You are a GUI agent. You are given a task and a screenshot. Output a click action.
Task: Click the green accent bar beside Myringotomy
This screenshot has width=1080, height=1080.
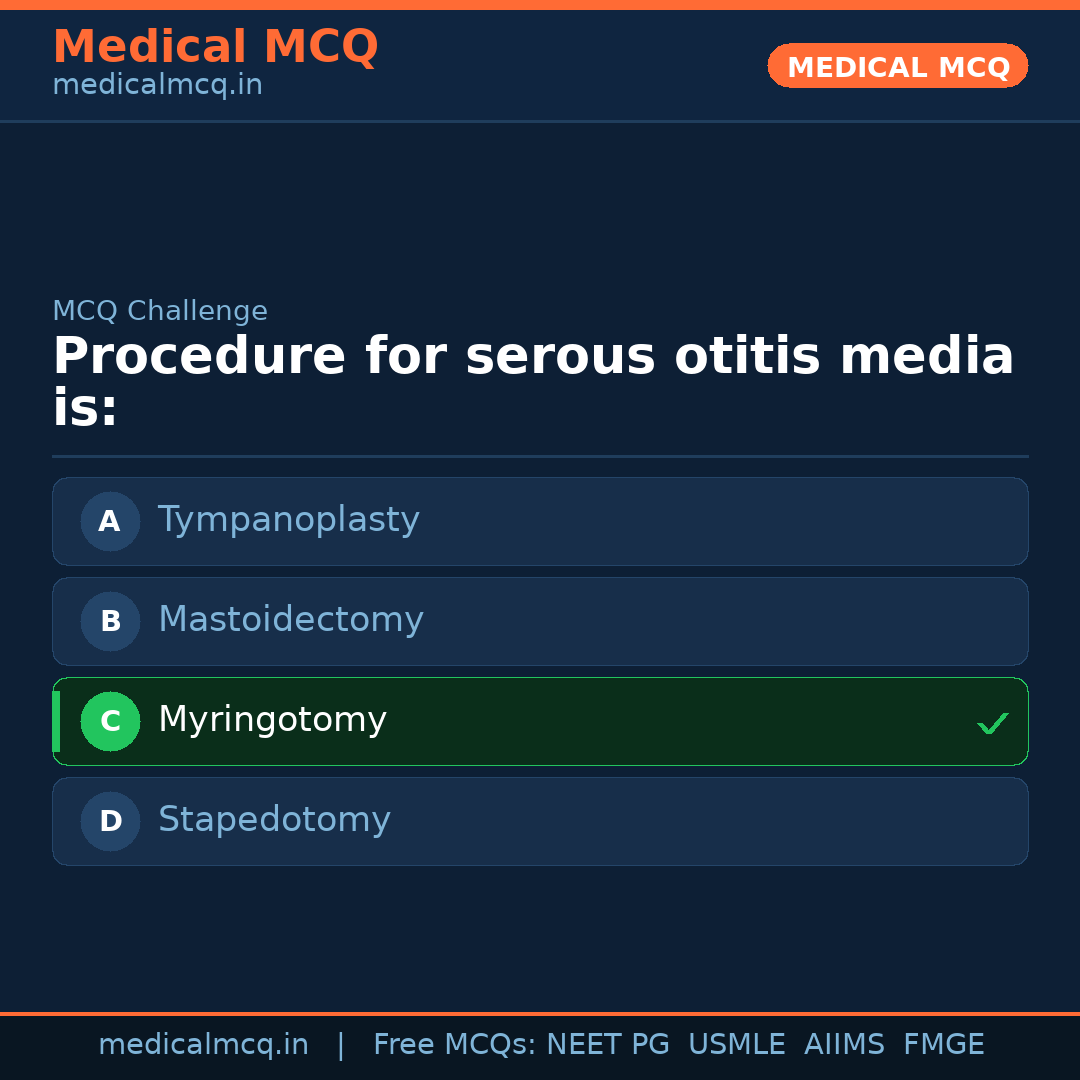55,721
